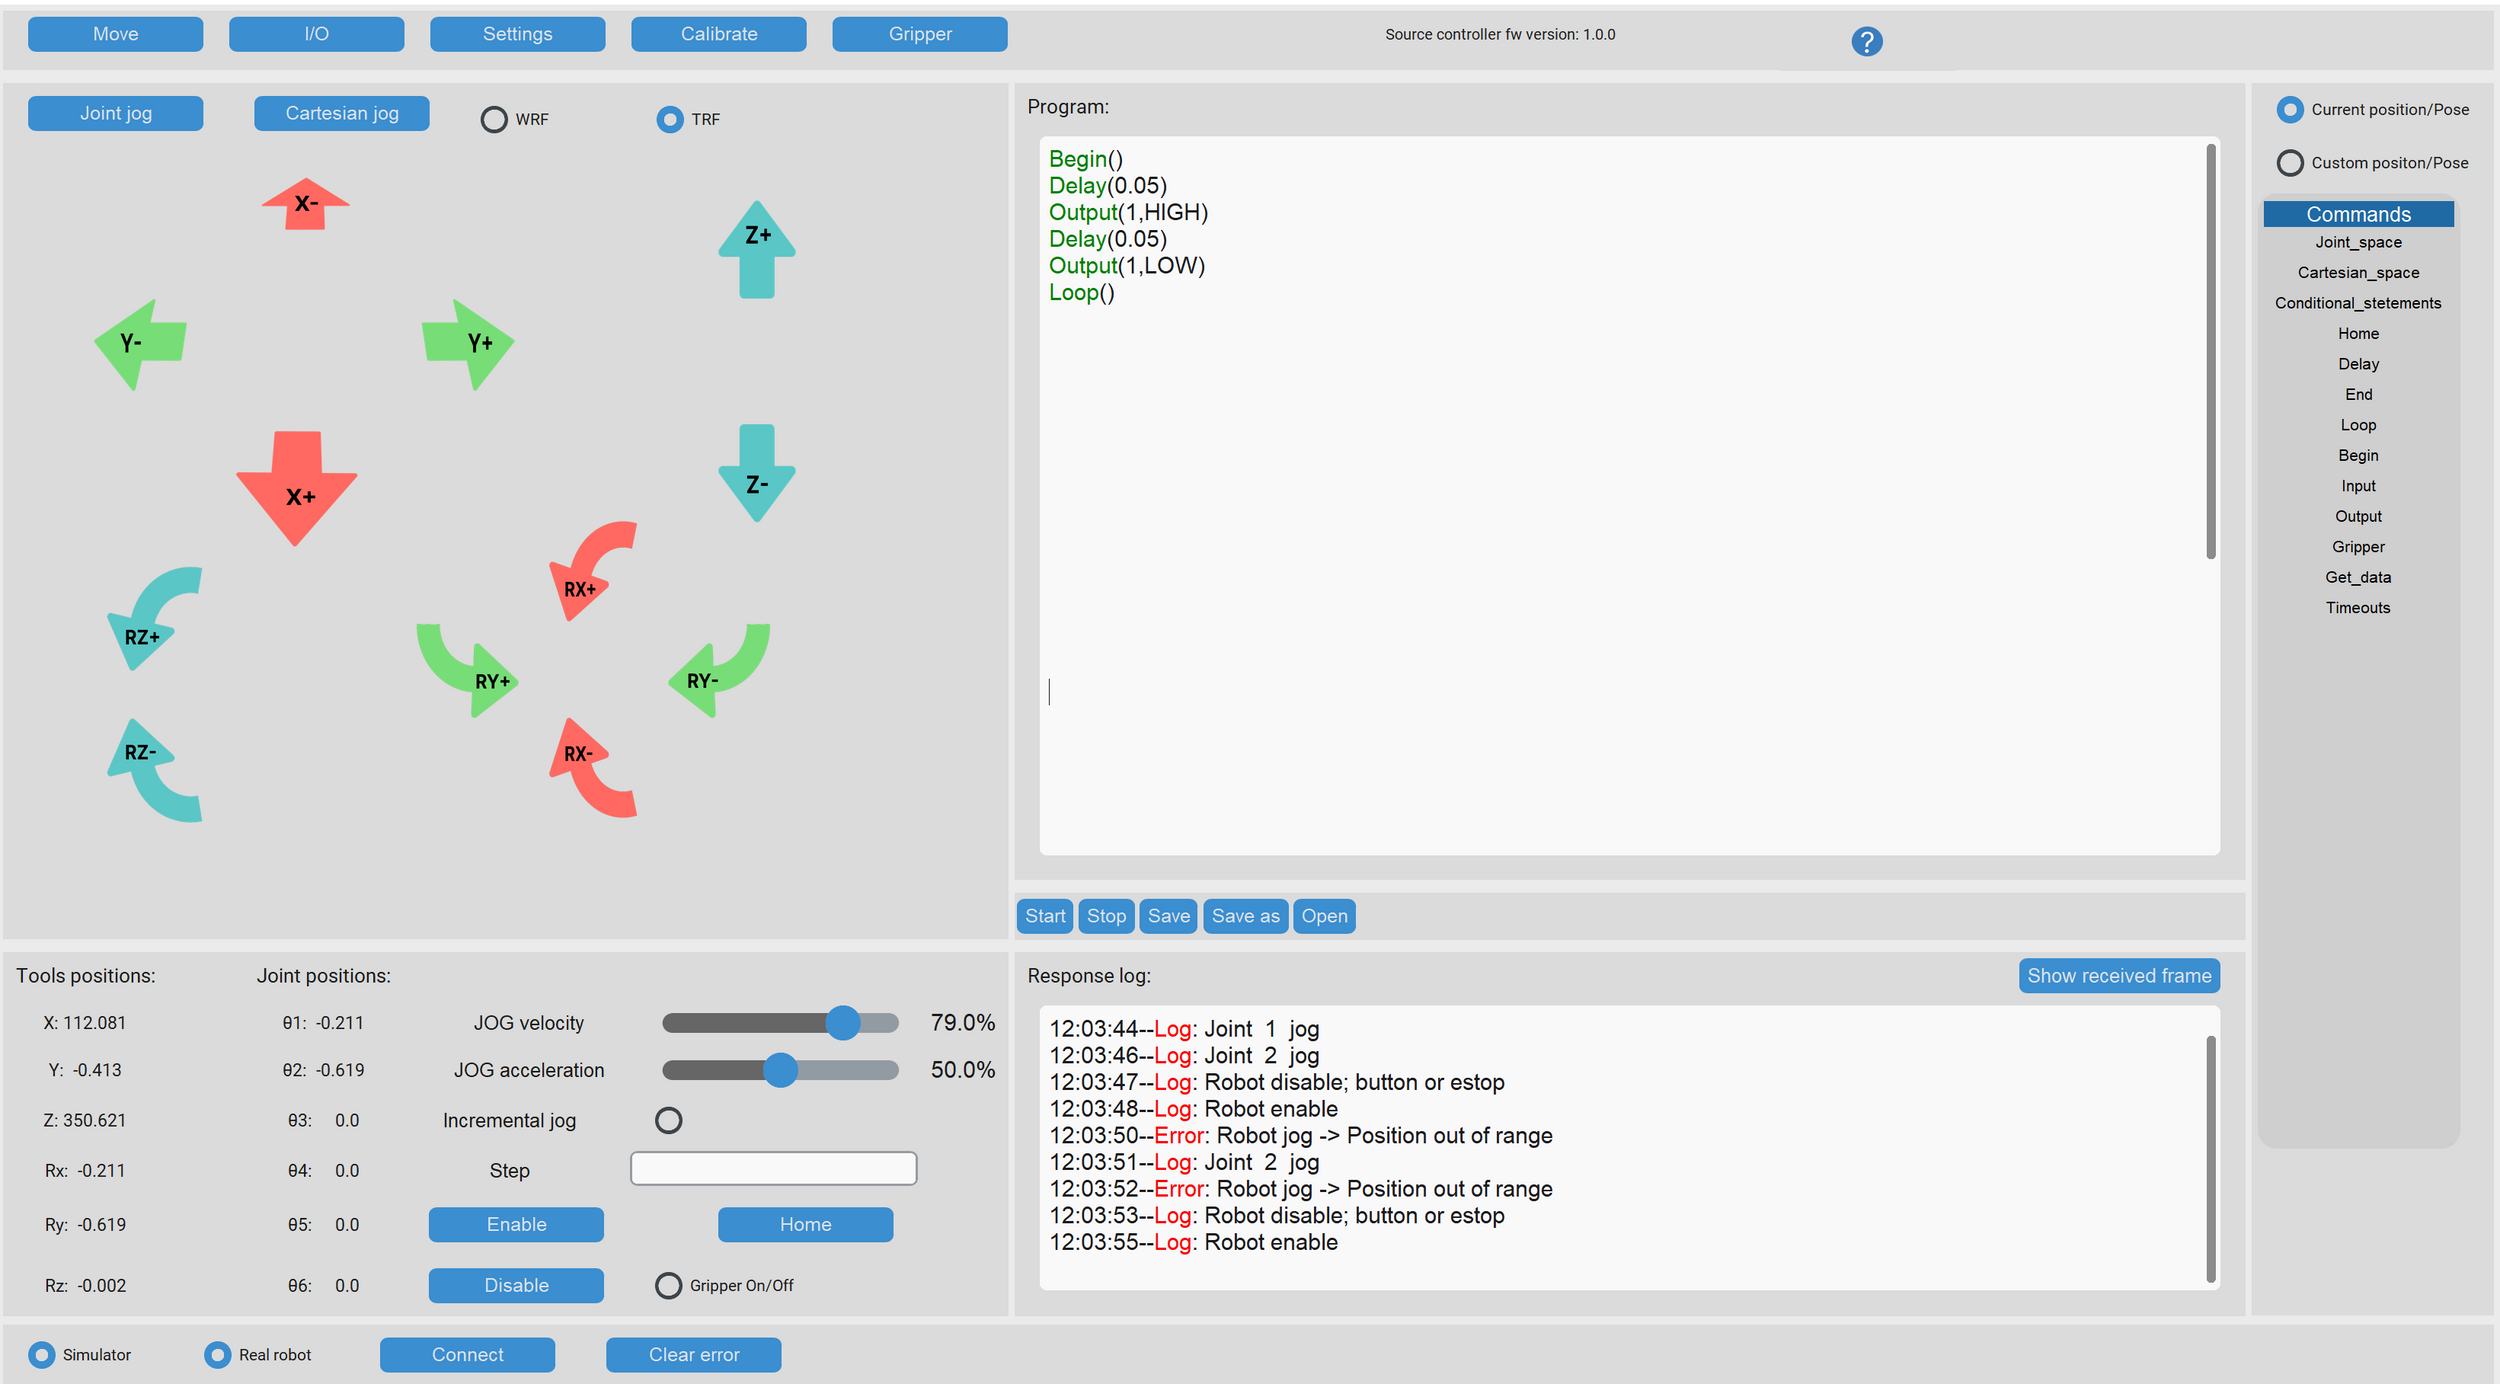
Task: Toggle Gripper On/Off
Action: [668, 1285]
